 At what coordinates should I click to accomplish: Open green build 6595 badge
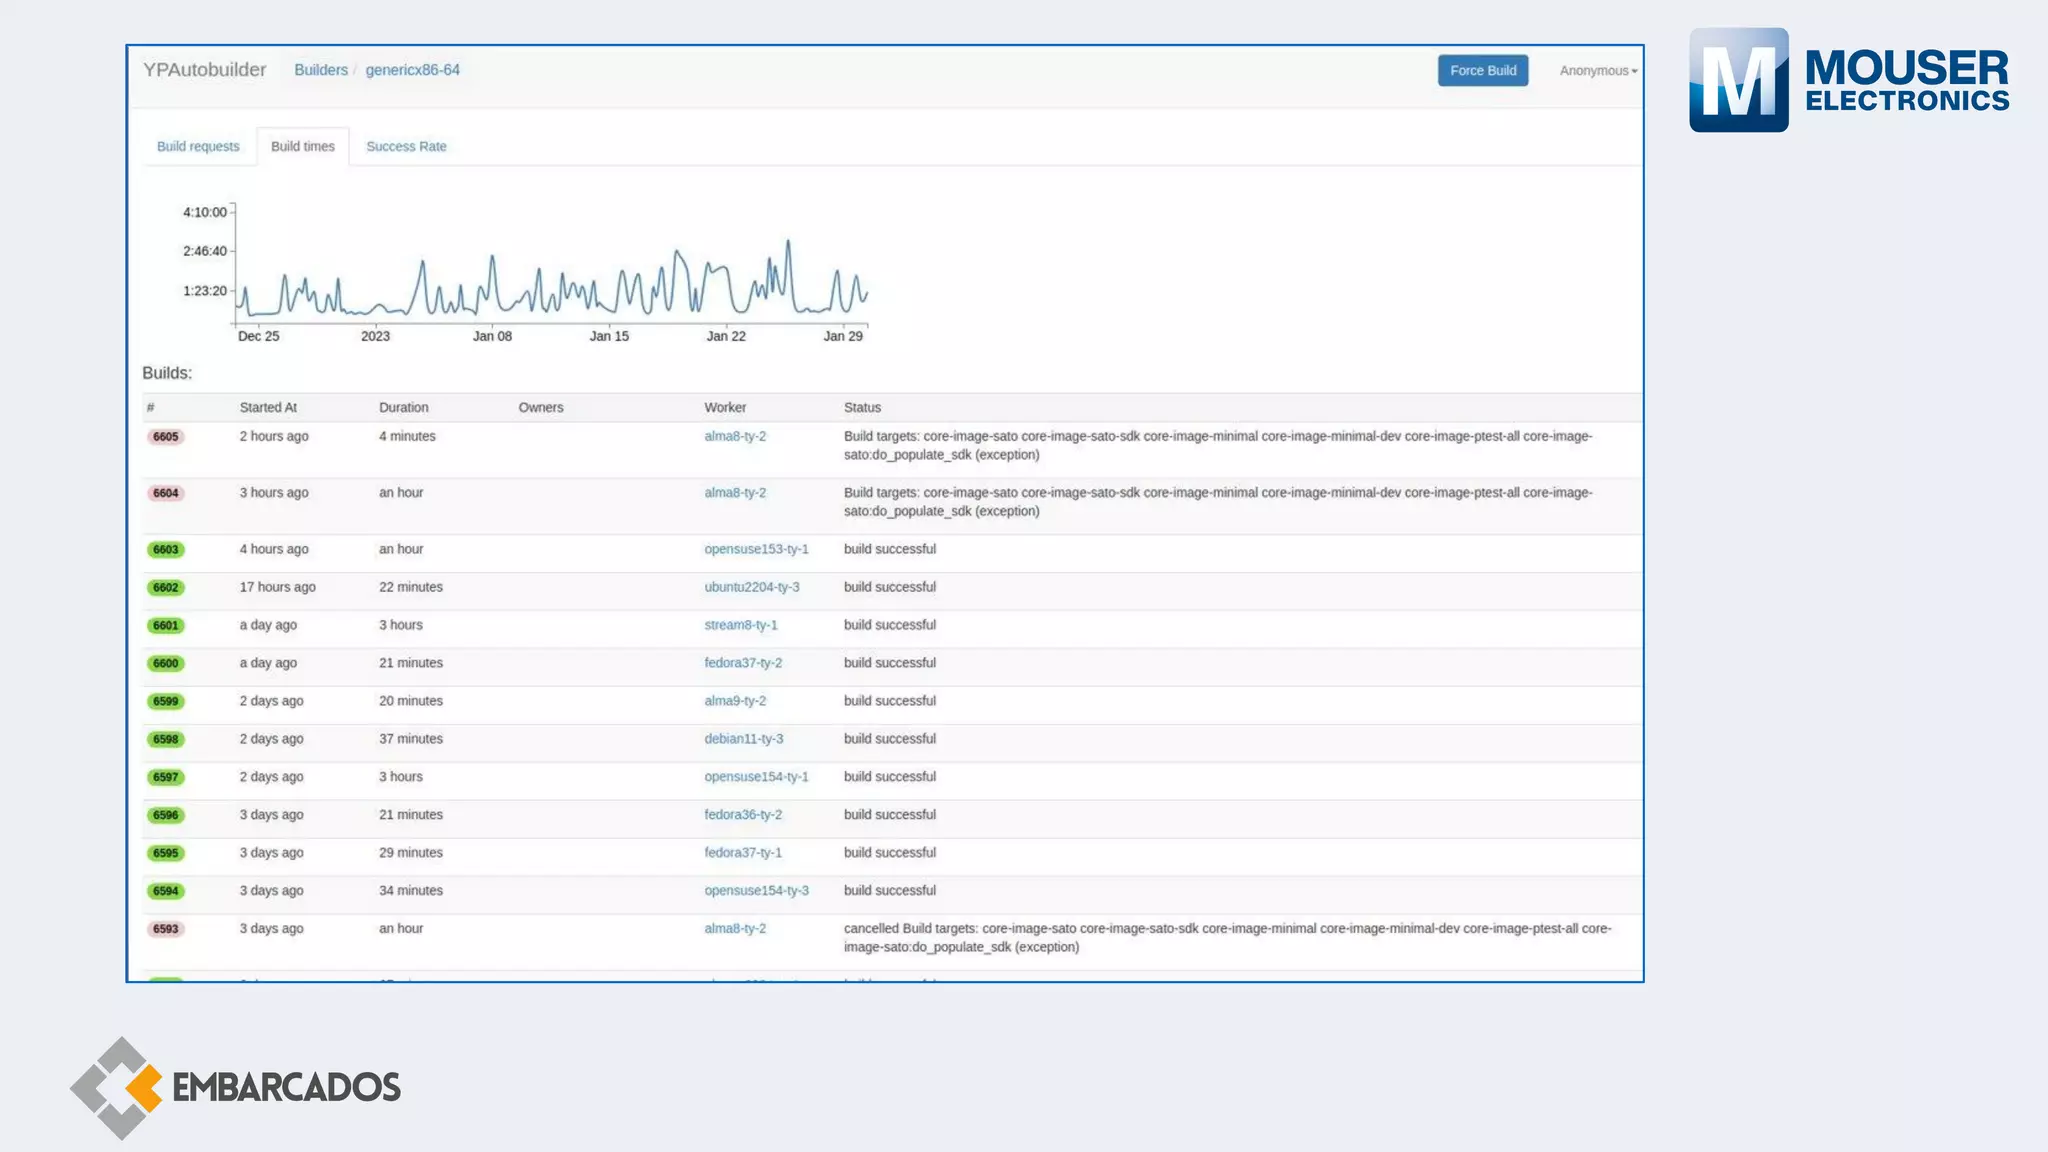pos(166,854)
